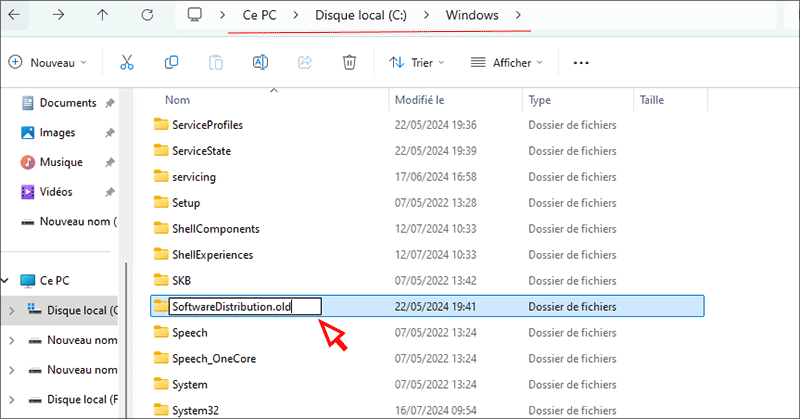
Task: Sort by Modifié le column header
Action: 419,100
